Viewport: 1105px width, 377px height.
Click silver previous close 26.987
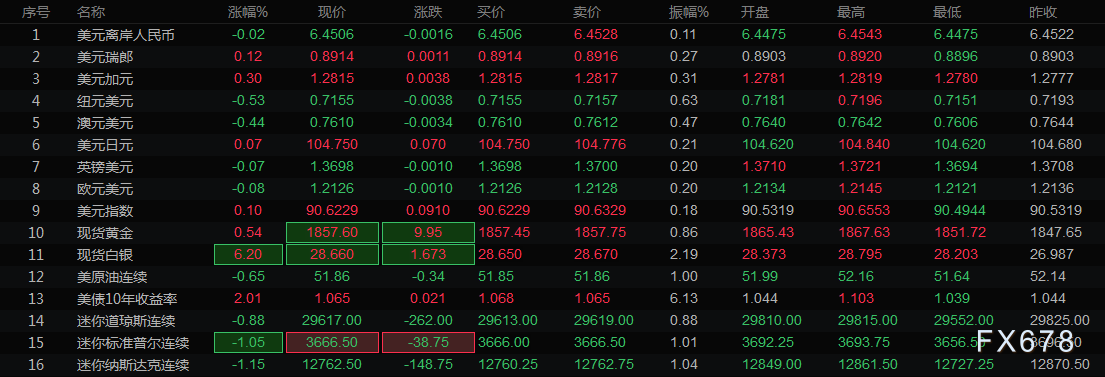pos(1052,254)
